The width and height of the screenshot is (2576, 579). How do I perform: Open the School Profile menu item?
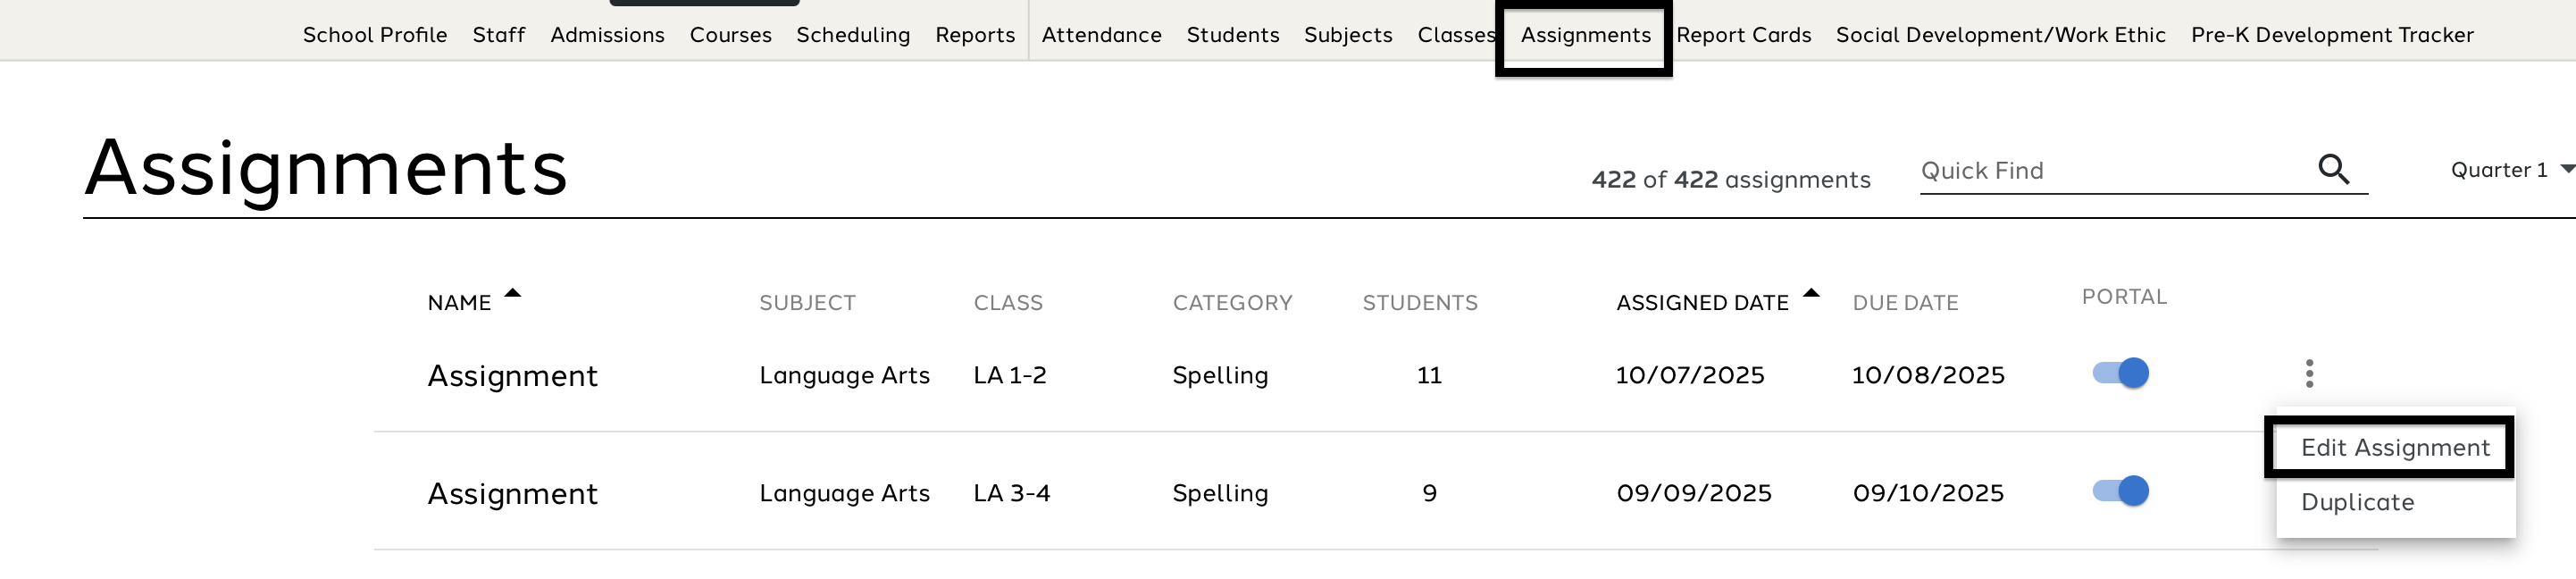375,35
